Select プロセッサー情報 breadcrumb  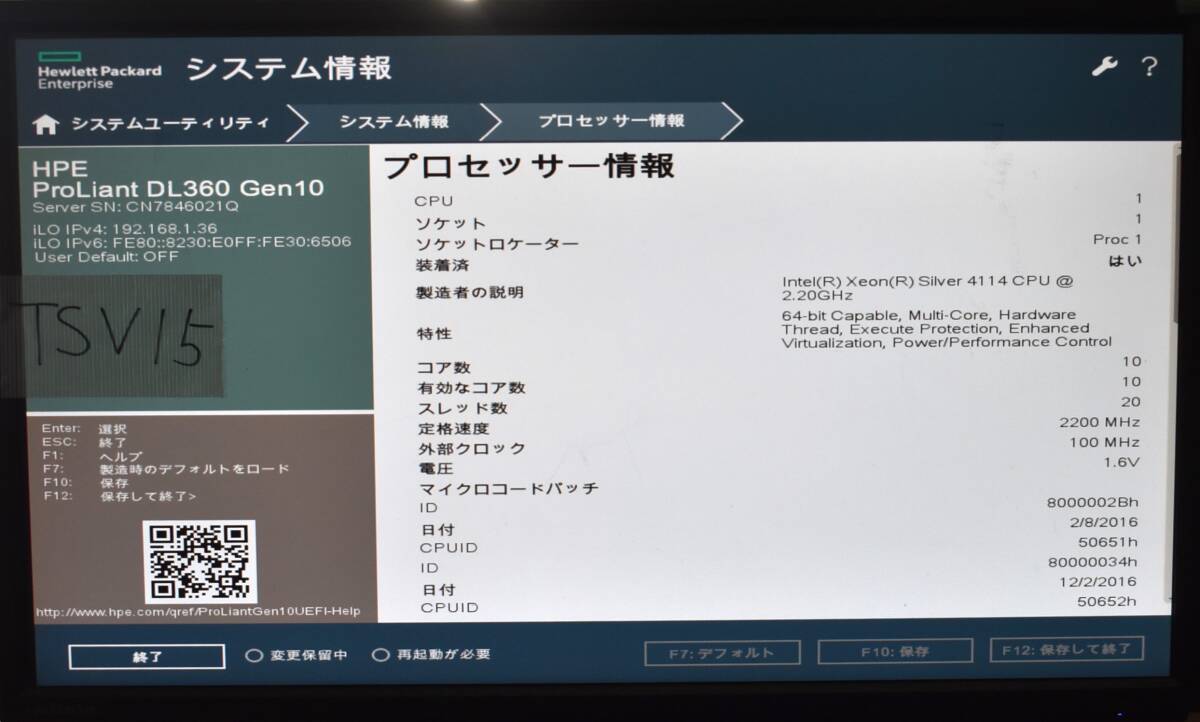point(612,121)
